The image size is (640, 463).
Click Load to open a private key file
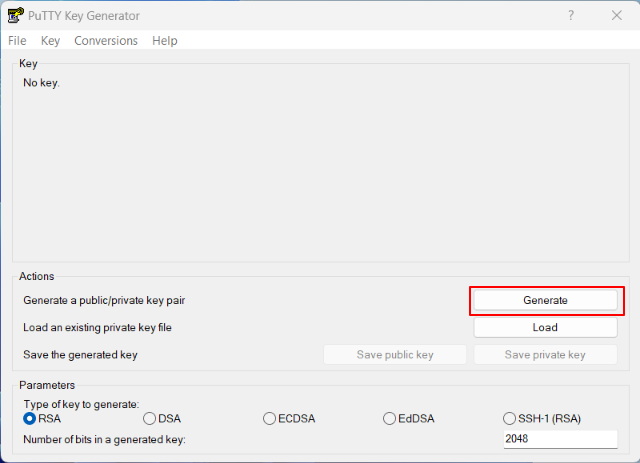click(x=545, y=327)
